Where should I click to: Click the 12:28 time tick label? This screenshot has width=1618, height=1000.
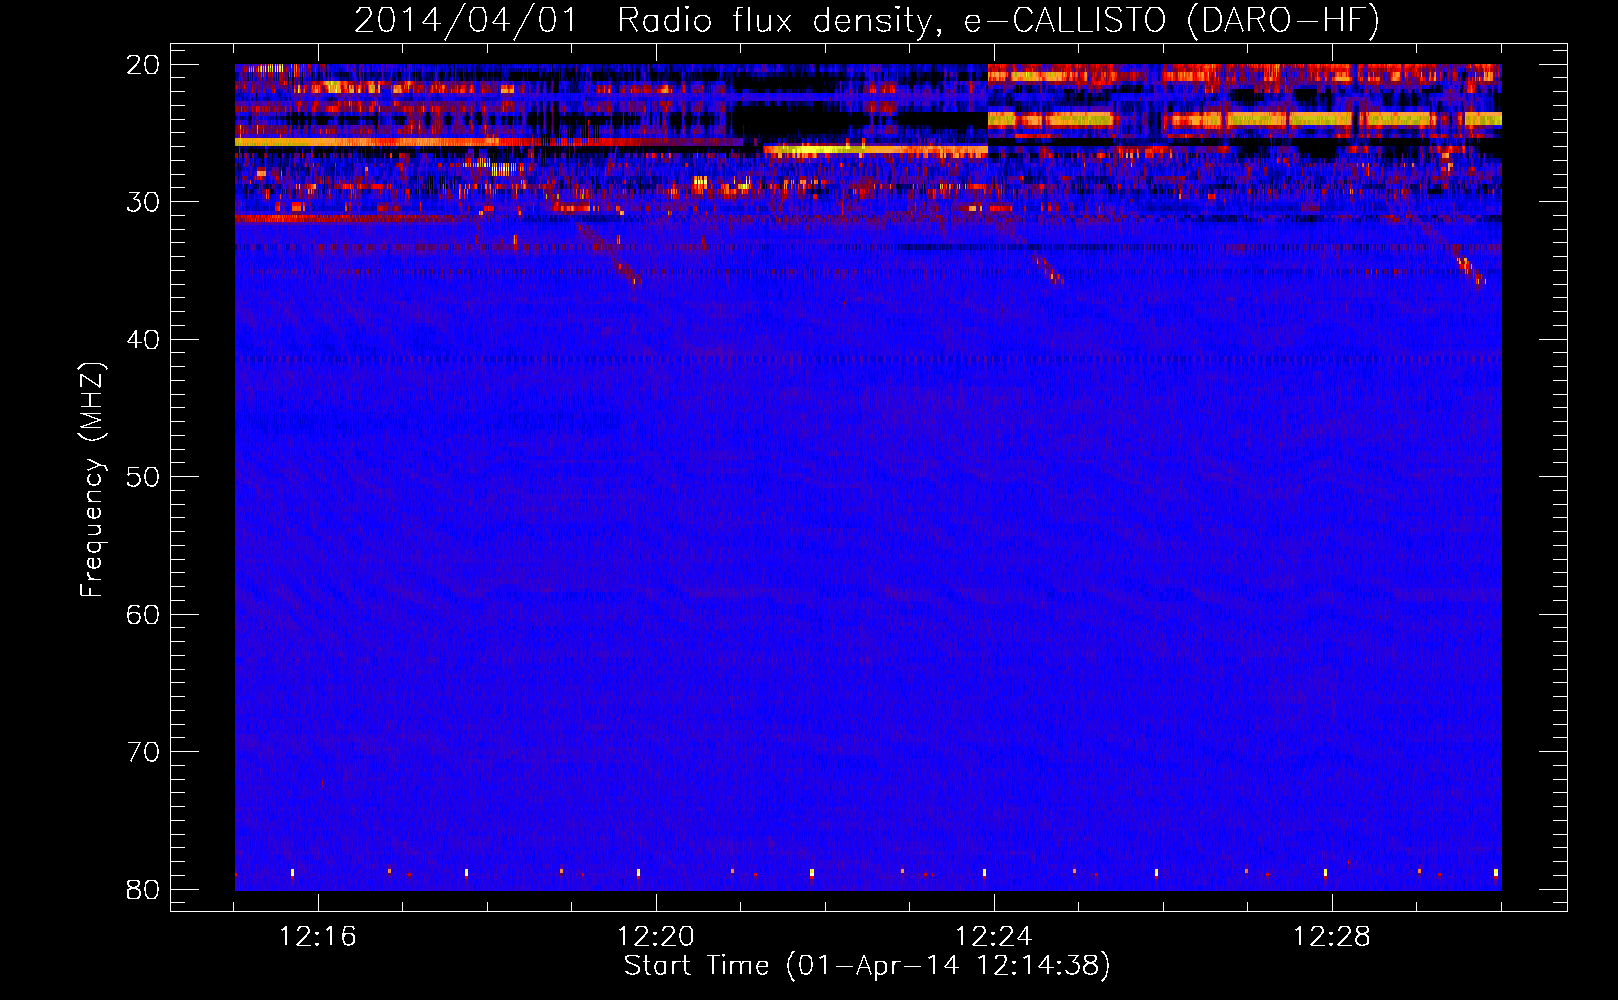click(1332, 937)
